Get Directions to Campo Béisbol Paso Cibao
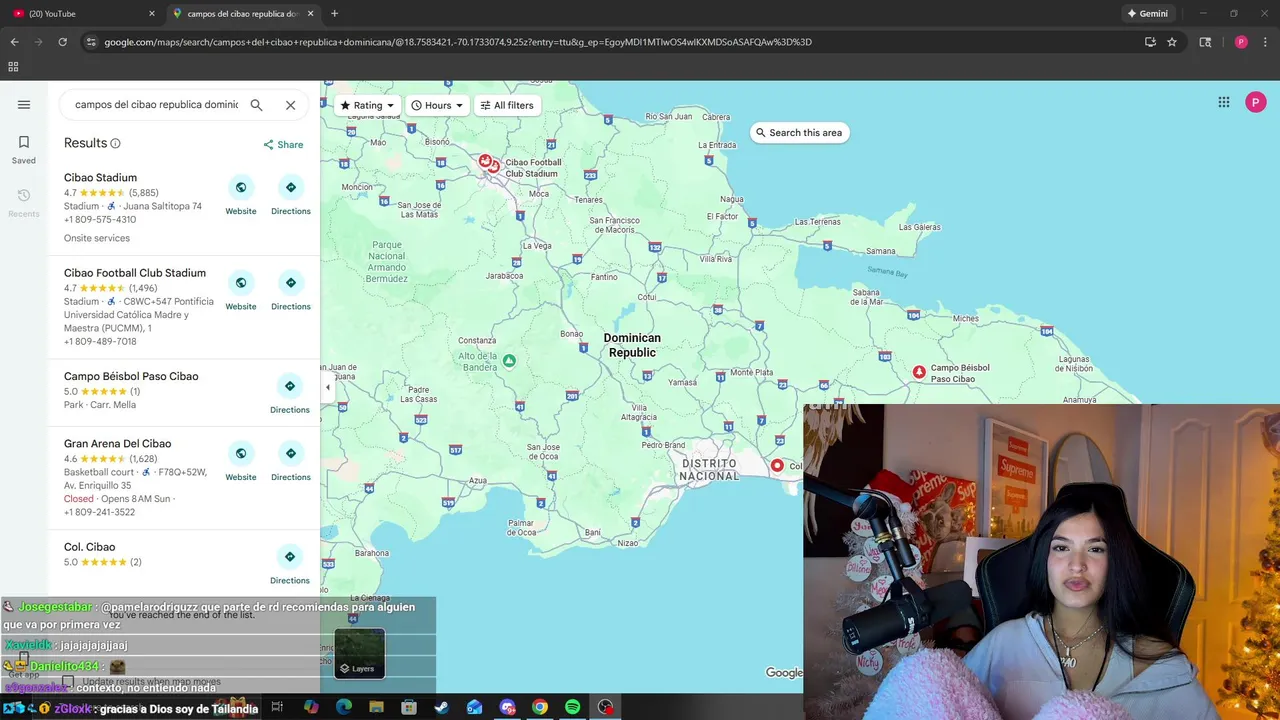1280x720 pixels. 290,394
